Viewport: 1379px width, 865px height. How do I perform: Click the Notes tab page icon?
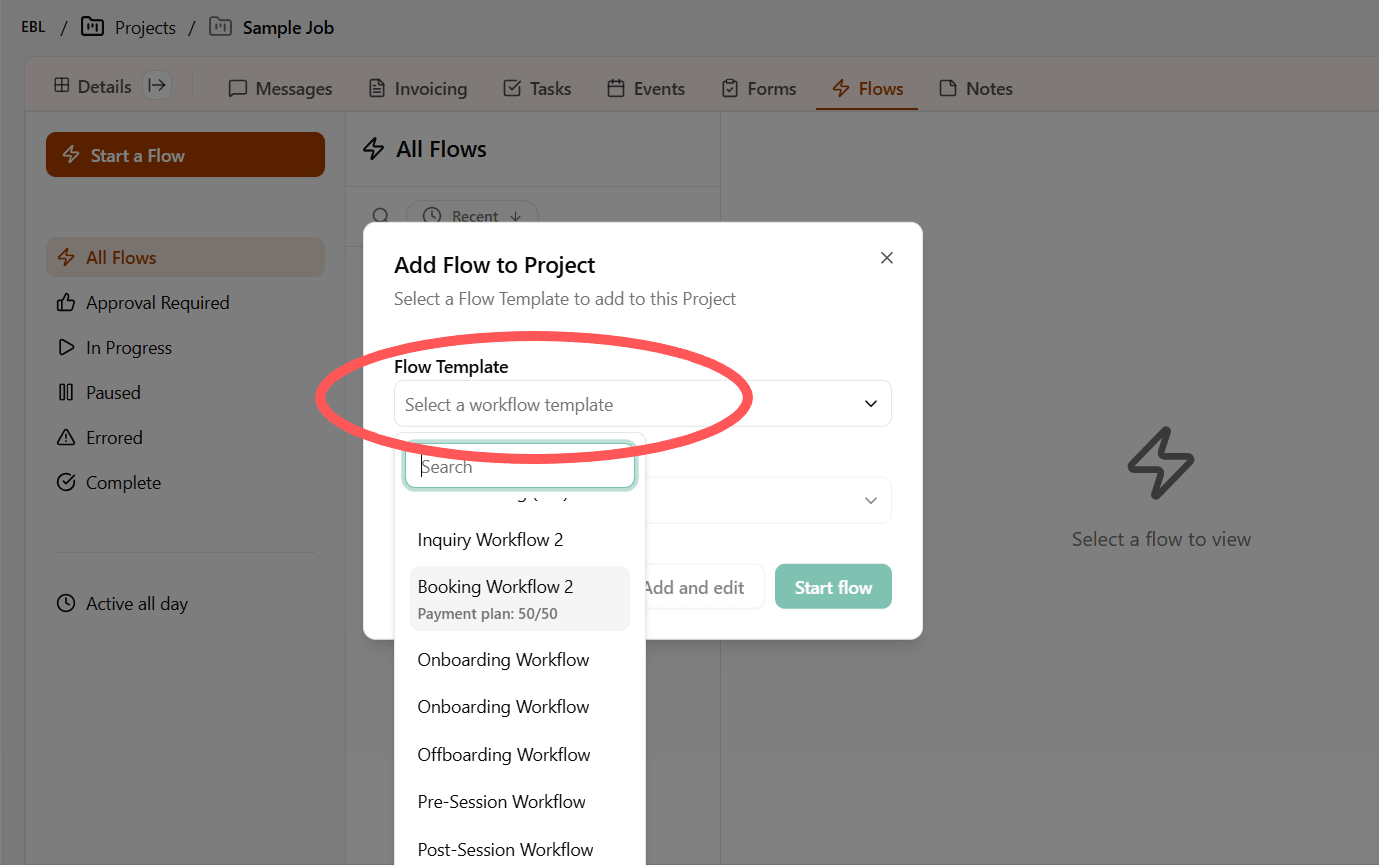(x=948, y=88)
